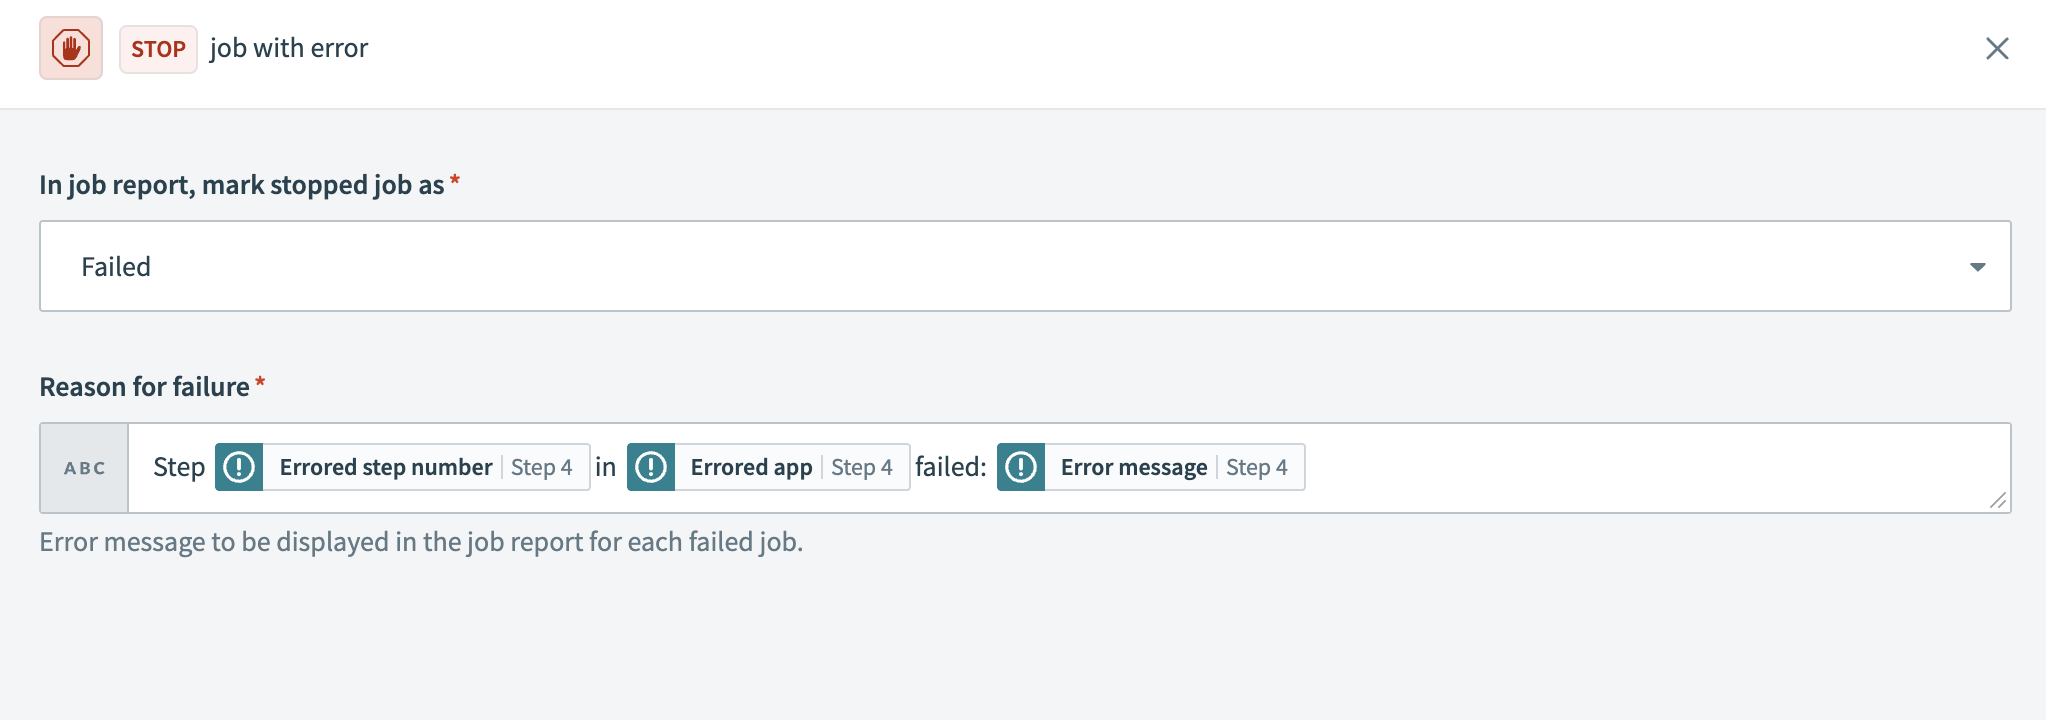Screen dimensions: 2046x720
Task: Click the job with error title
Action: click(x=288, y=47)
